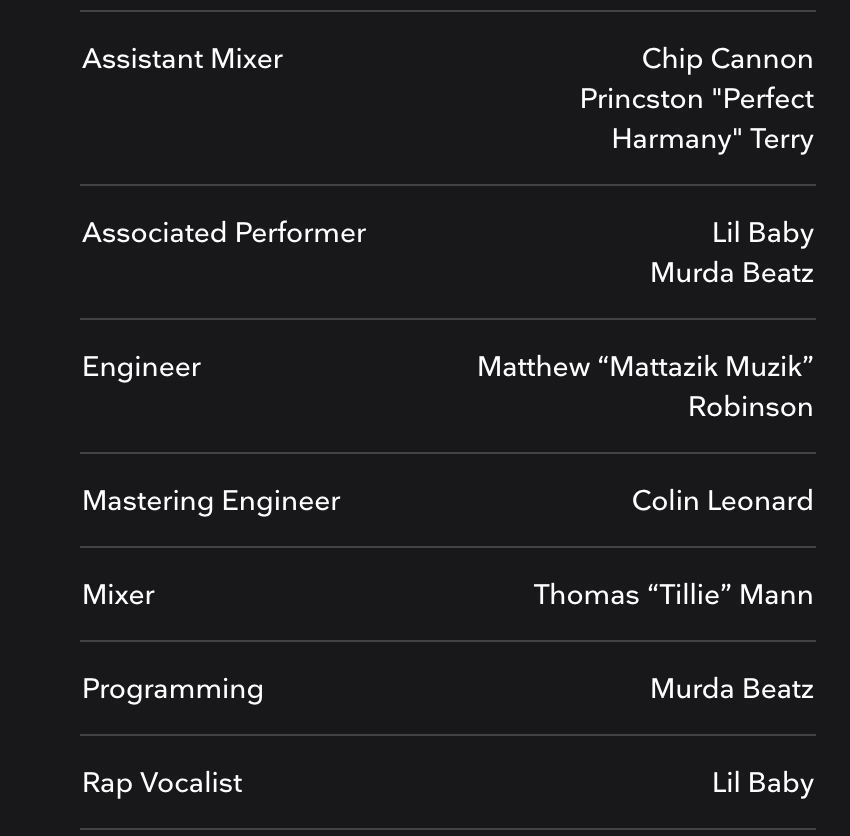This screenshot has height=836, width=850.
Task: Select the Programming role label
Action: coord(173,690)
